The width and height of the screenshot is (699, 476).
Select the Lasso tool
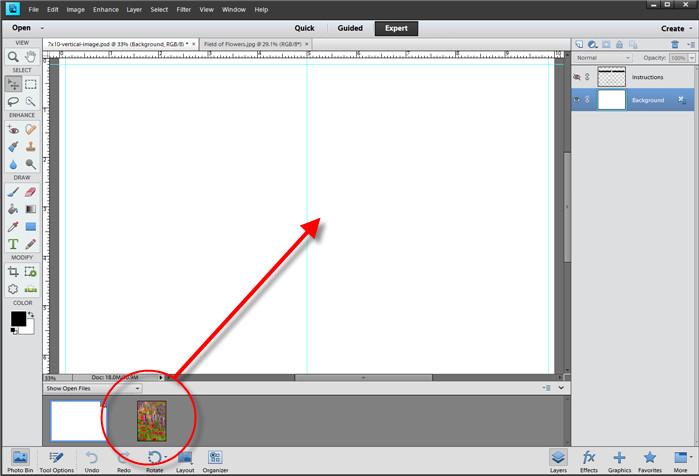pyautogui.click(x=13, y=101)
